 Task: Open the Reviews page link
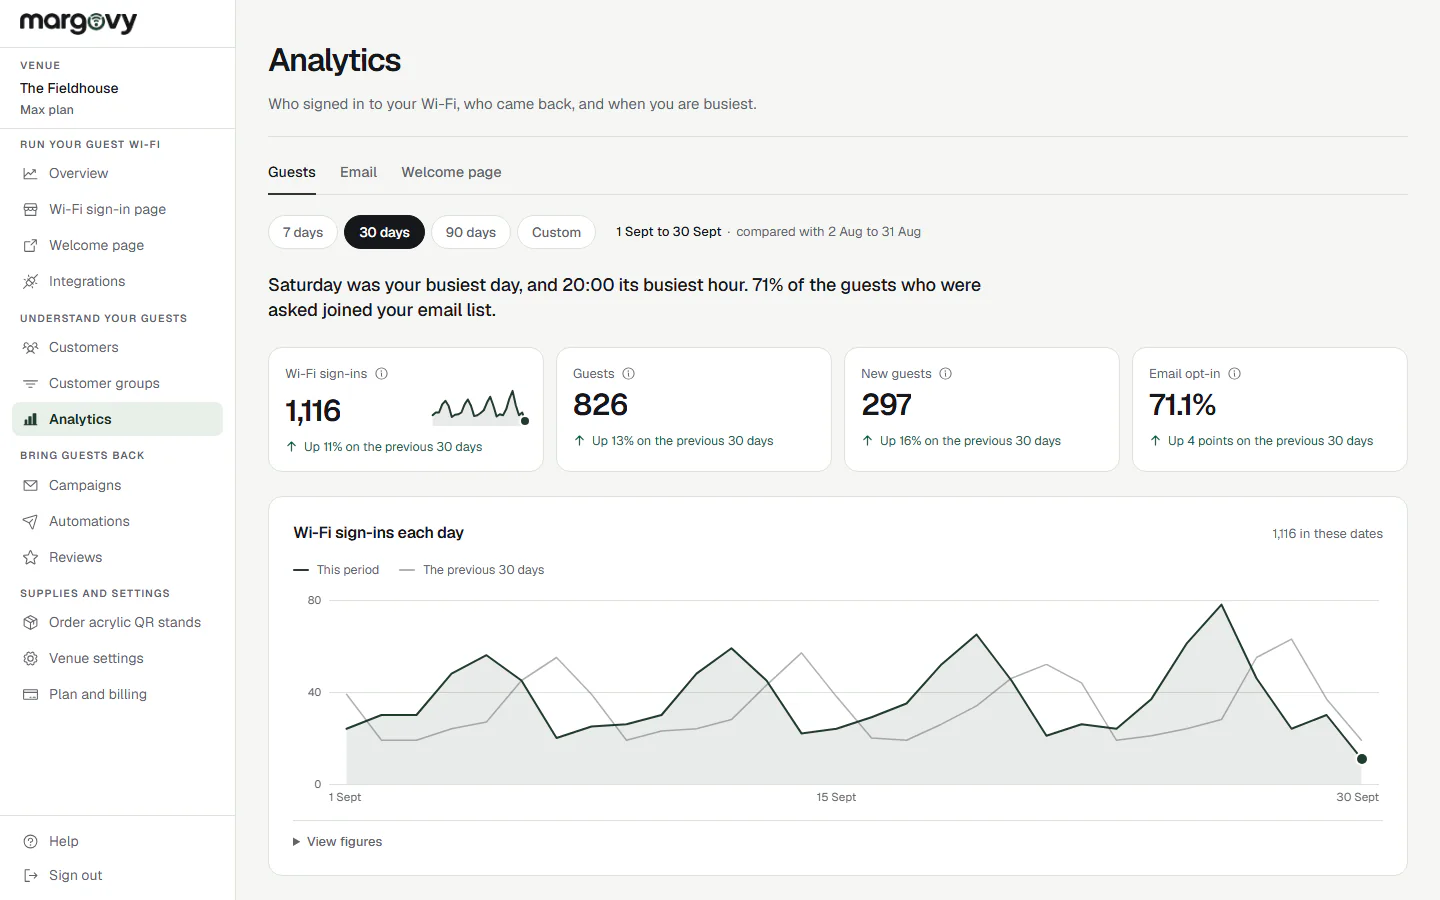[x=117, y=557]
